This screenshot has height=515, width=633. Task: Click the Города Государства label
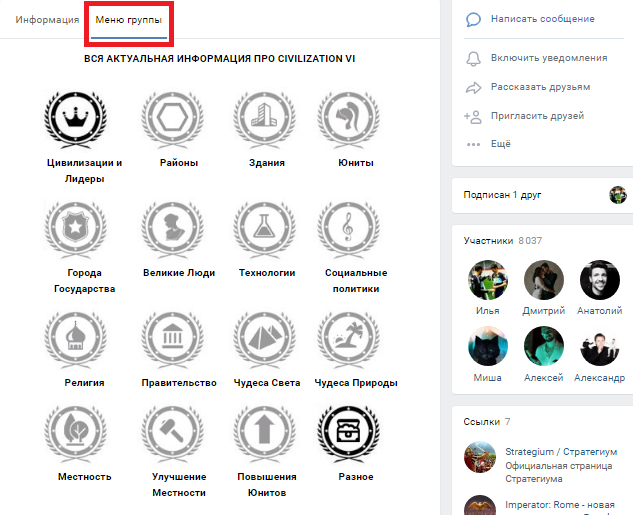click(84, 281)
